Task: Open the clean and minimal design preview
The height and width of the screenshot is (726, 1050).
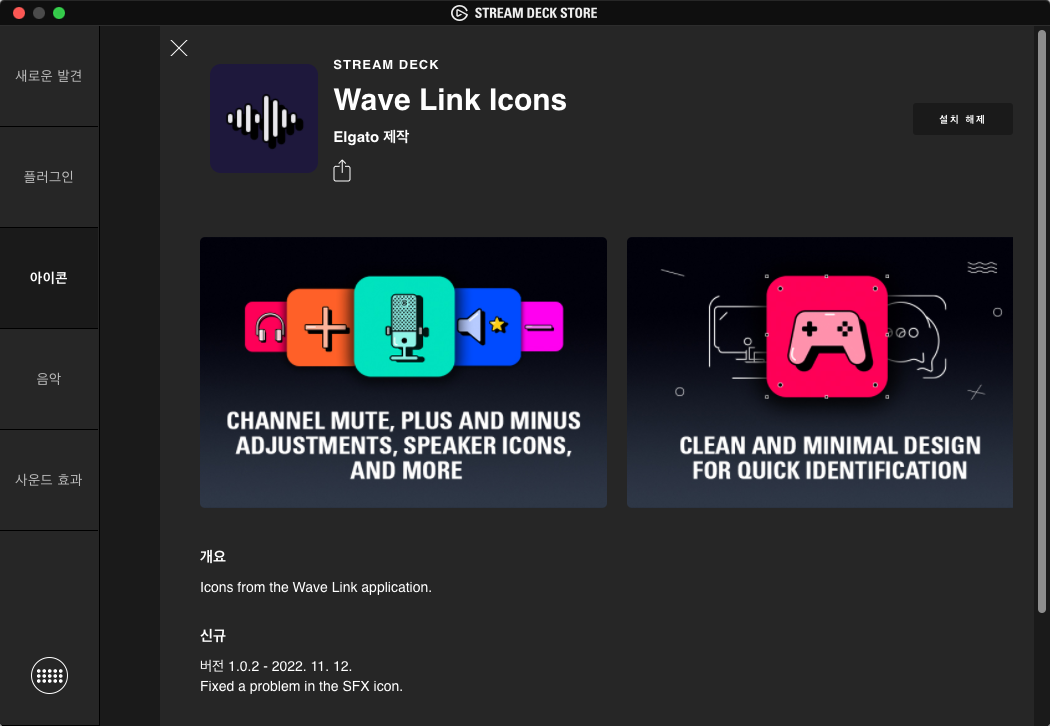Action: (820, 372)
